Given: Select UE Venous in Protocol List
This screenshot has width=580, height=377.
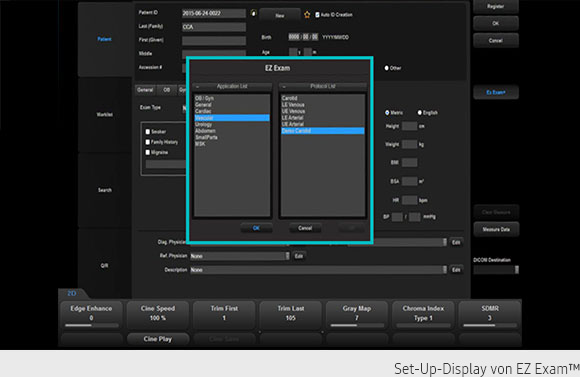Looking at the screenshot, I should click(323, 111).
